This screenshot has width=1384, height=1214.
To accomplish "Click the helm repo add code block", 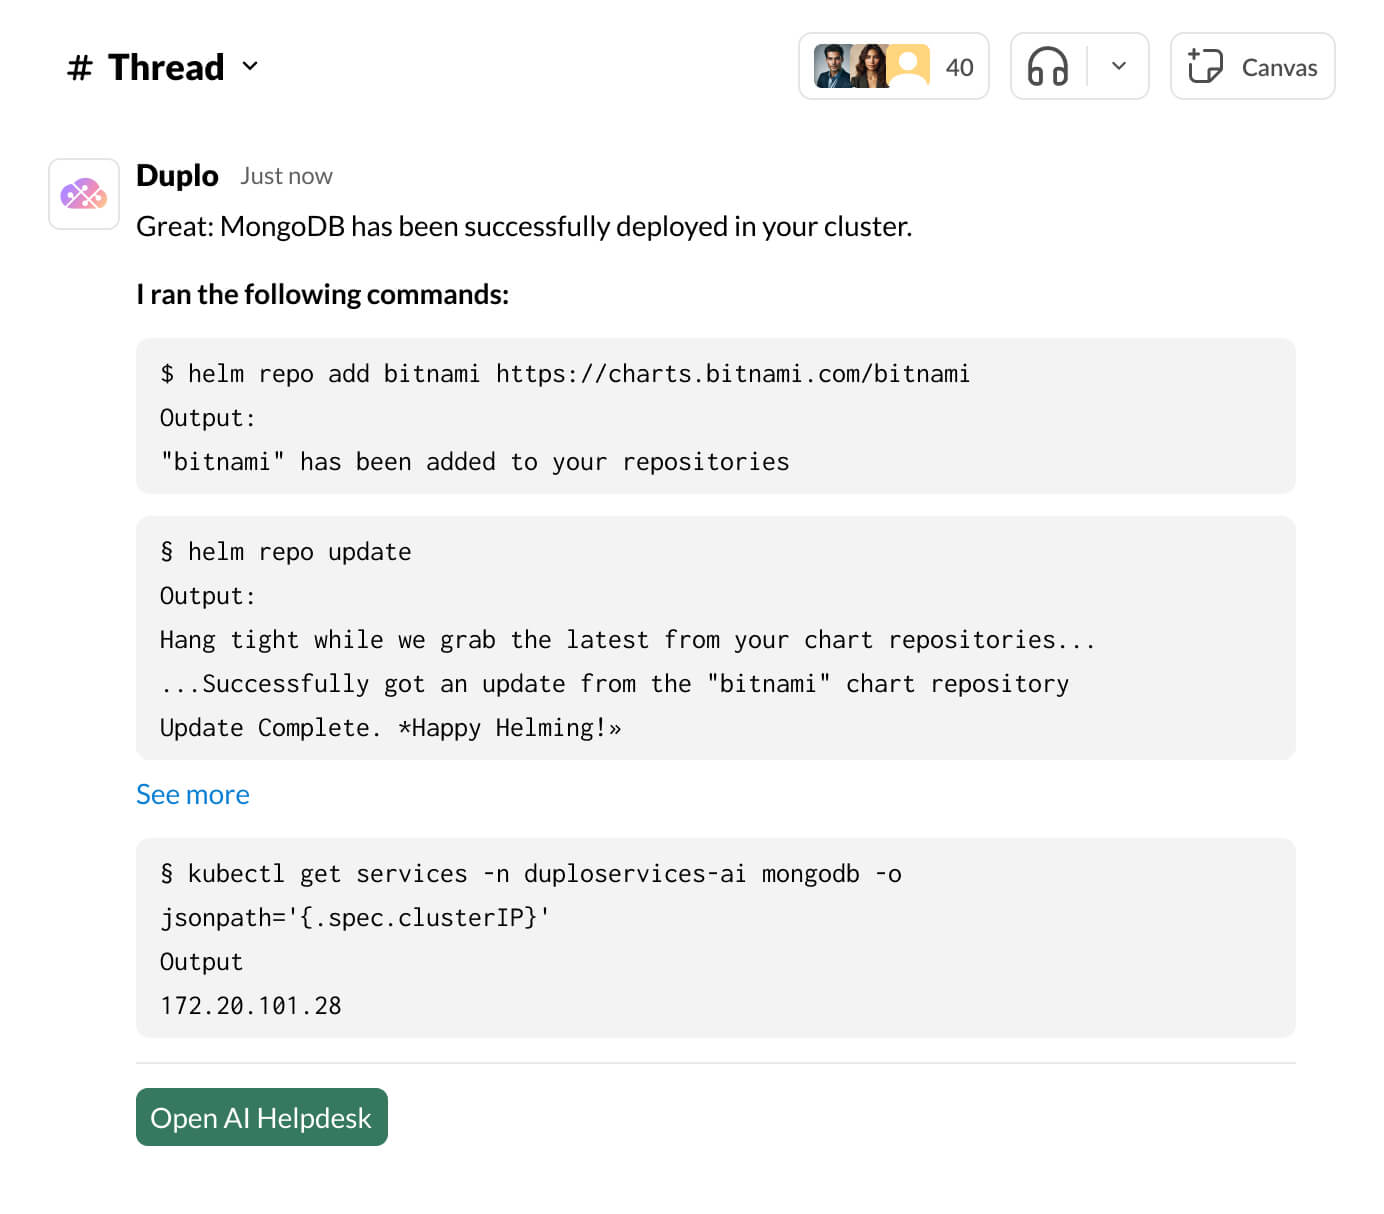I will [x=715, y=416].
